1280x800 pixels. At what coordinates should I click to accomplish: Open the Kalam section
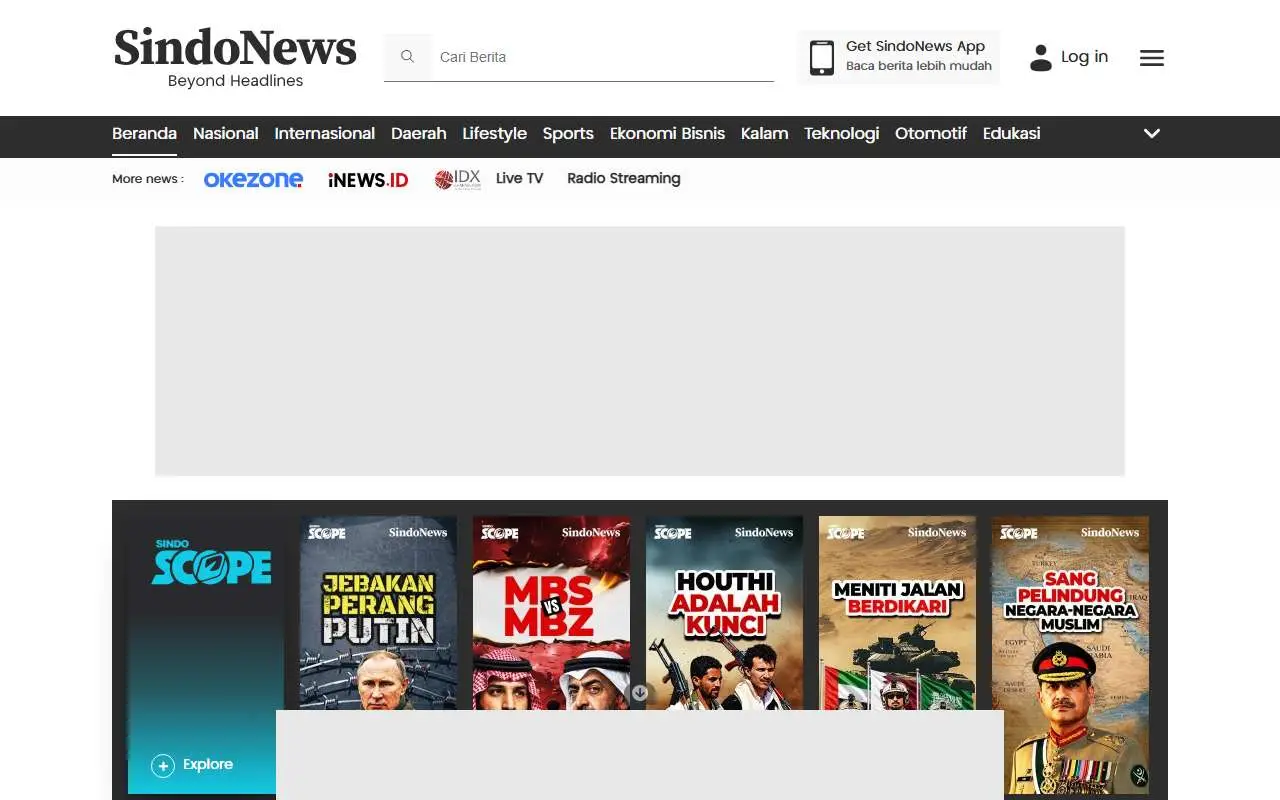pyautogui.click(x=764, y=133)
